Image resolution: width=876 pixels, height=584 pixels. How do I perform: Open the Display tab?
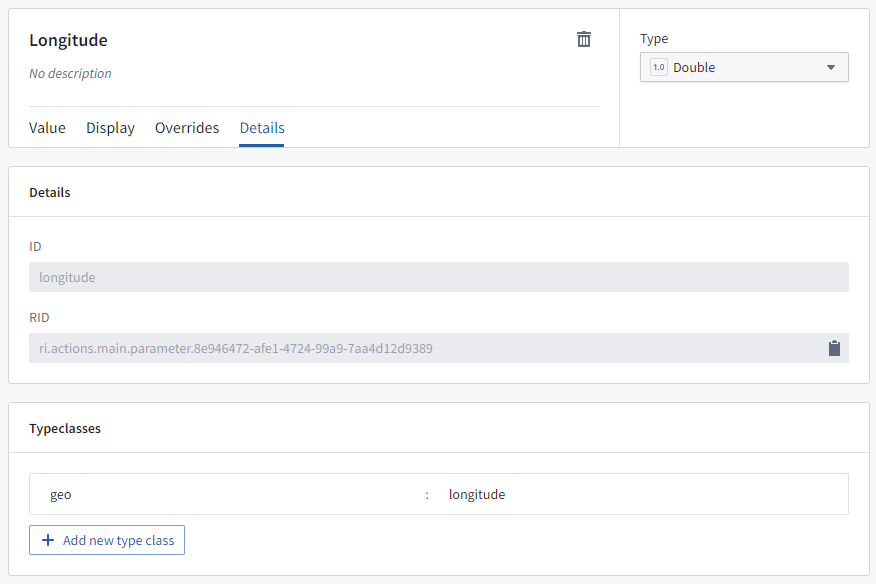coord(110,128)
